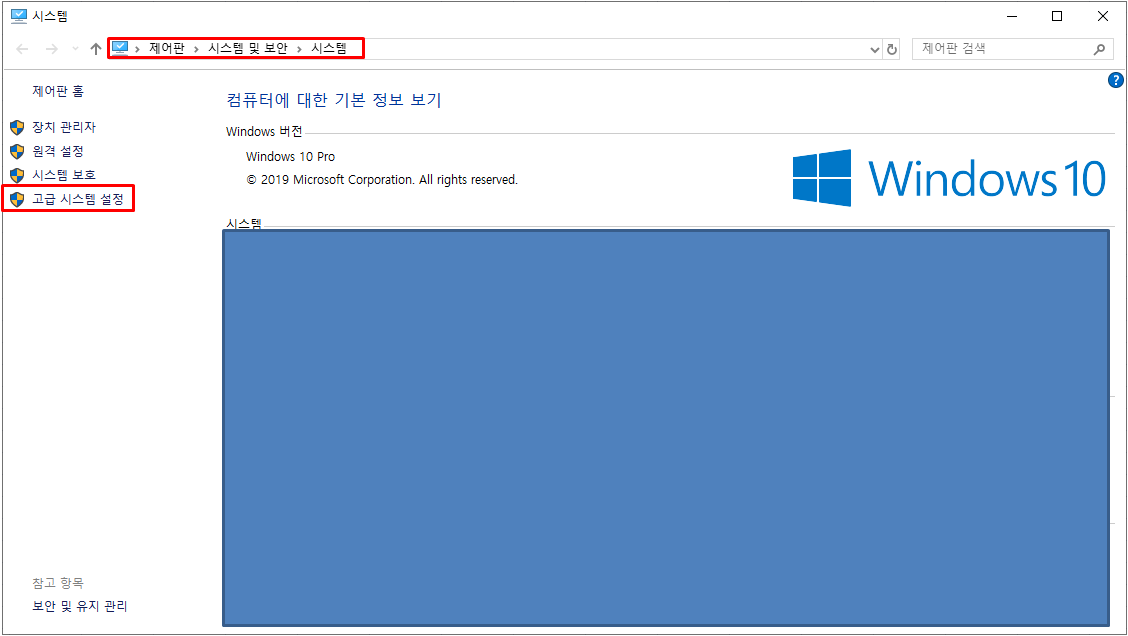Screen dimensions: 1128x636
Task: Click the computer icon in address bar
Action: 120,48
